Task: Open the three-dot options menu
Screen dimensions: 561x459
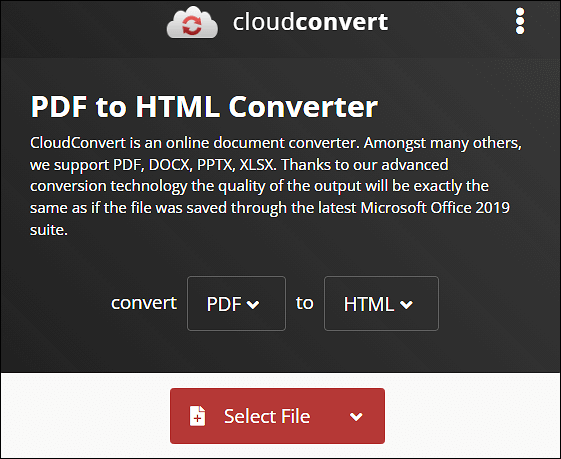Action: [520, 21]
